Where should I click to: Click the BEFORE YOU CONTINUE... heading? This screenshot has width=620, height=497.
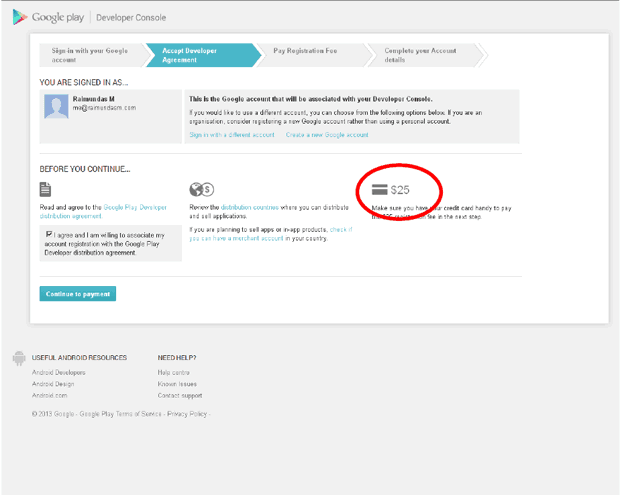coord(85,169)
